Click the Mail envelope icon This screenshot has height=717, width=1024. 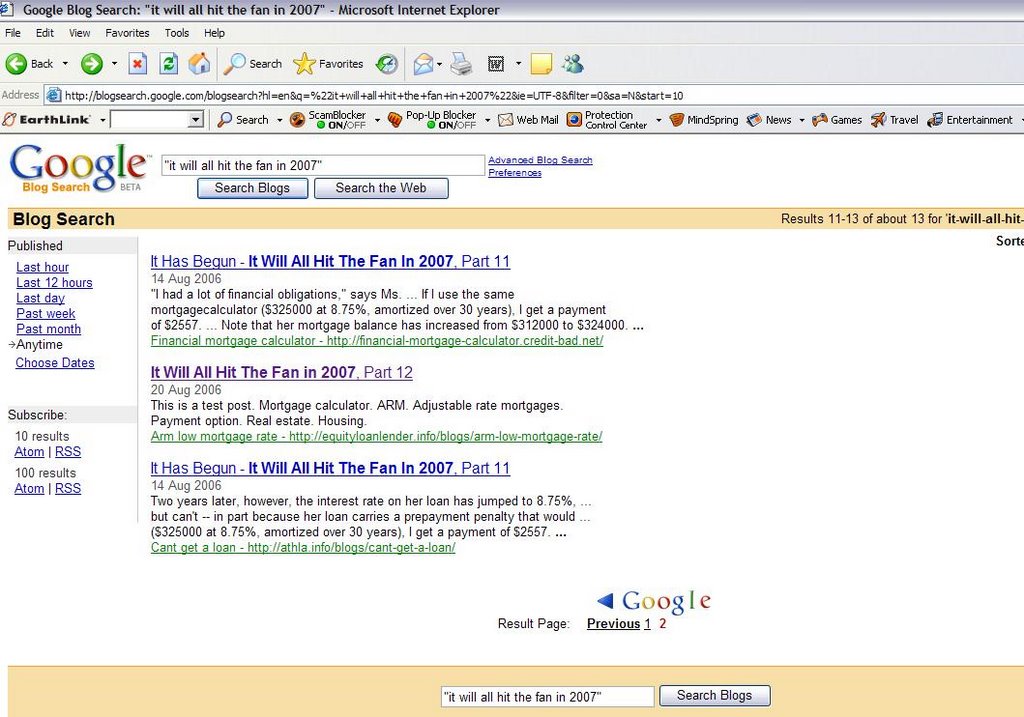point(423,64)
